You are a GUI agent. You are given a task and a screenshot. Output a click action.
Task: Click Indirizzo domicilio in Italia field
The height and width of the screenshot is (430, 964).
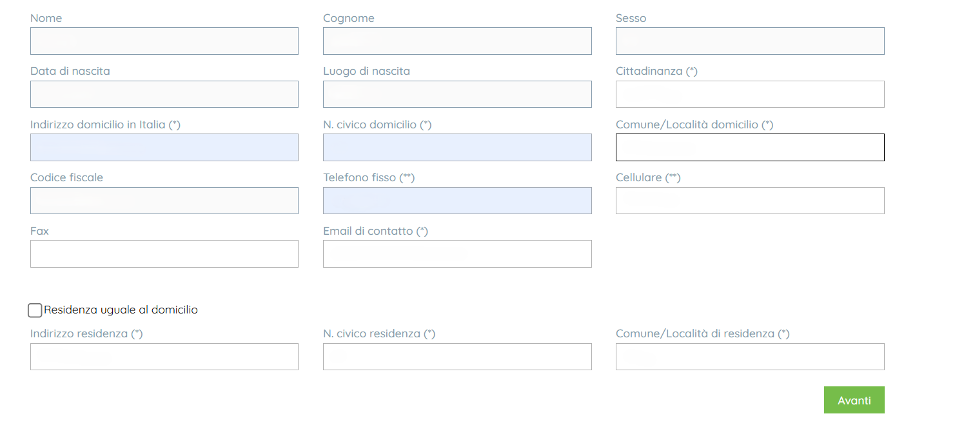tap(164, 147)
